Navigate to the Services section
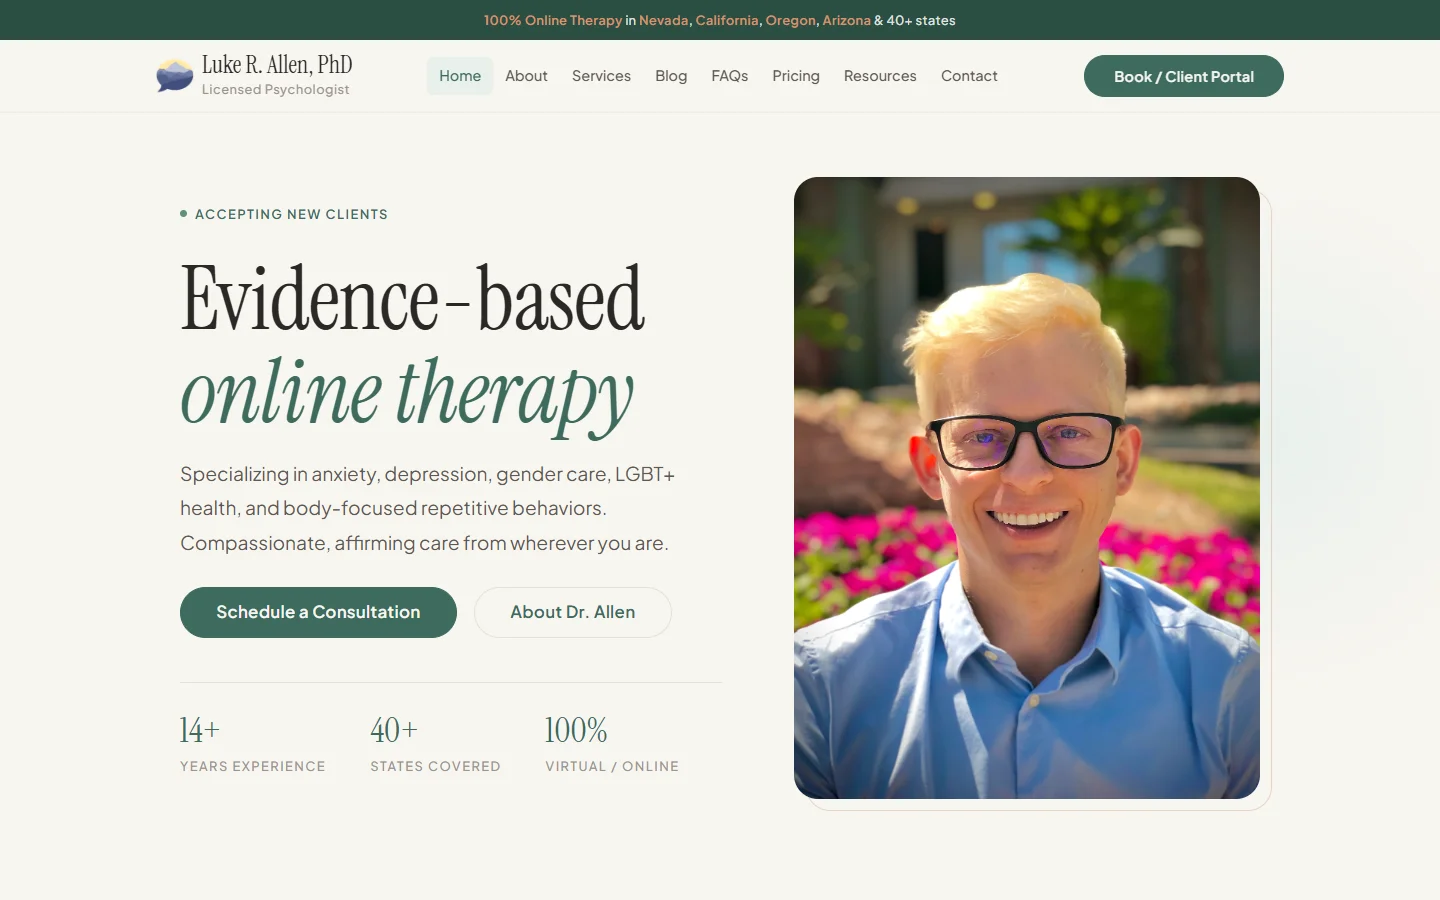This screenshot has width=1440, height=900. coord(601,75)
